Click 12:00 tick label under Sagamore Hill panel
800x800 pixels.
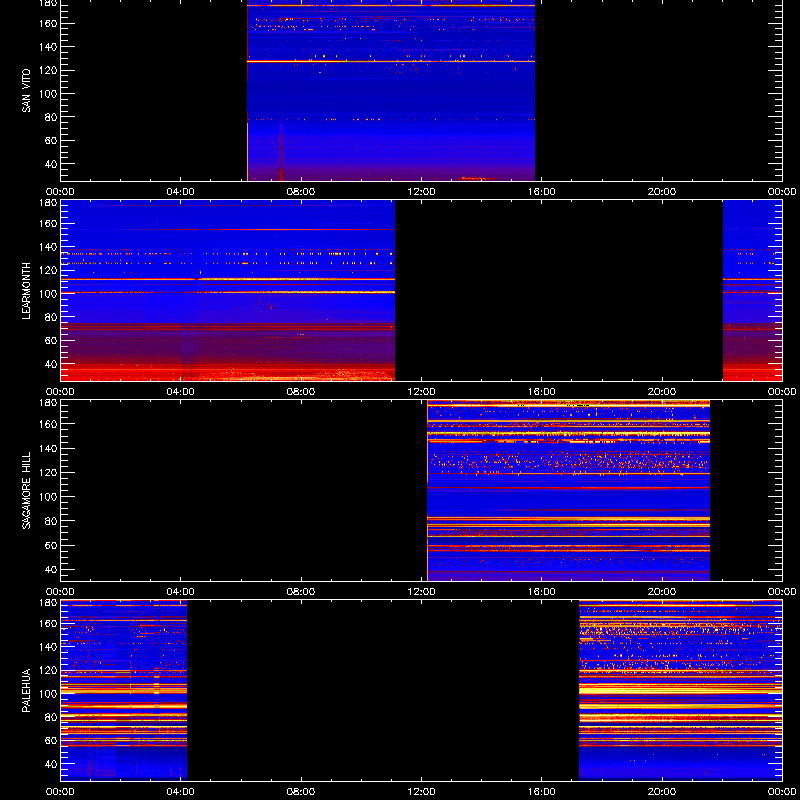[x=421, y=592]
